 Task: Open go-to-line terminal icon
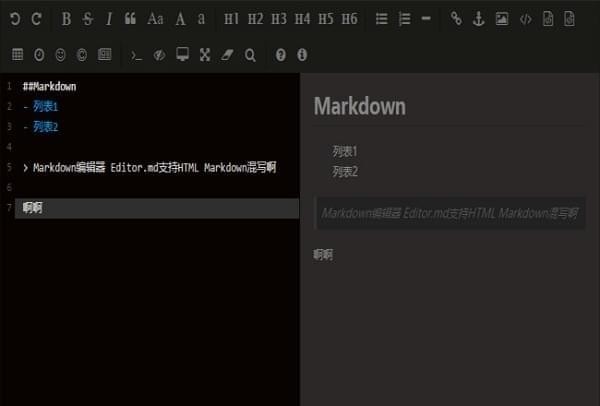(137, 56)
